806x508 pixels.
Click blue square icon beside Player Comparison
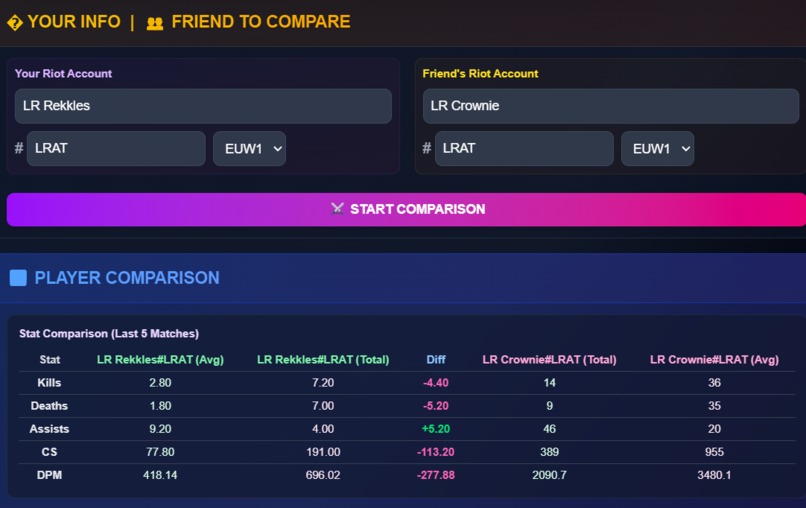point(18,278)
